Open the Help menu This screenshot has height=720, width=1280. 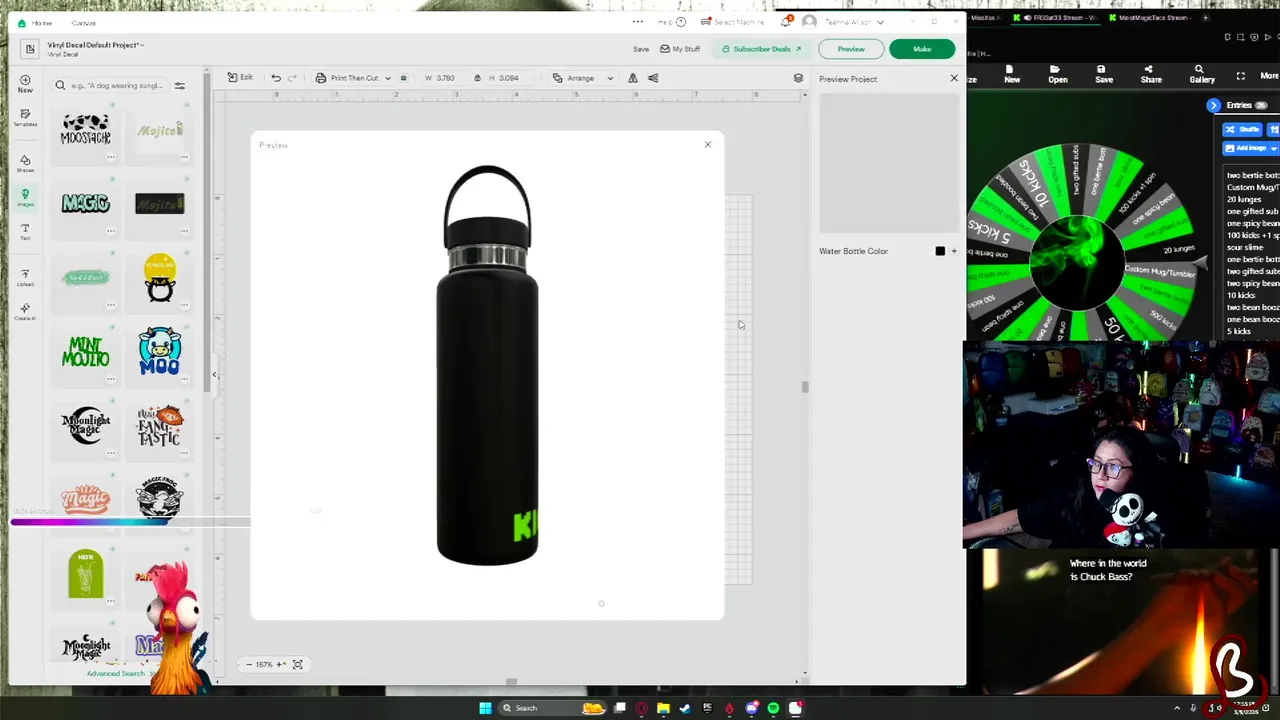pyautogui.click(x=671, y=22)
